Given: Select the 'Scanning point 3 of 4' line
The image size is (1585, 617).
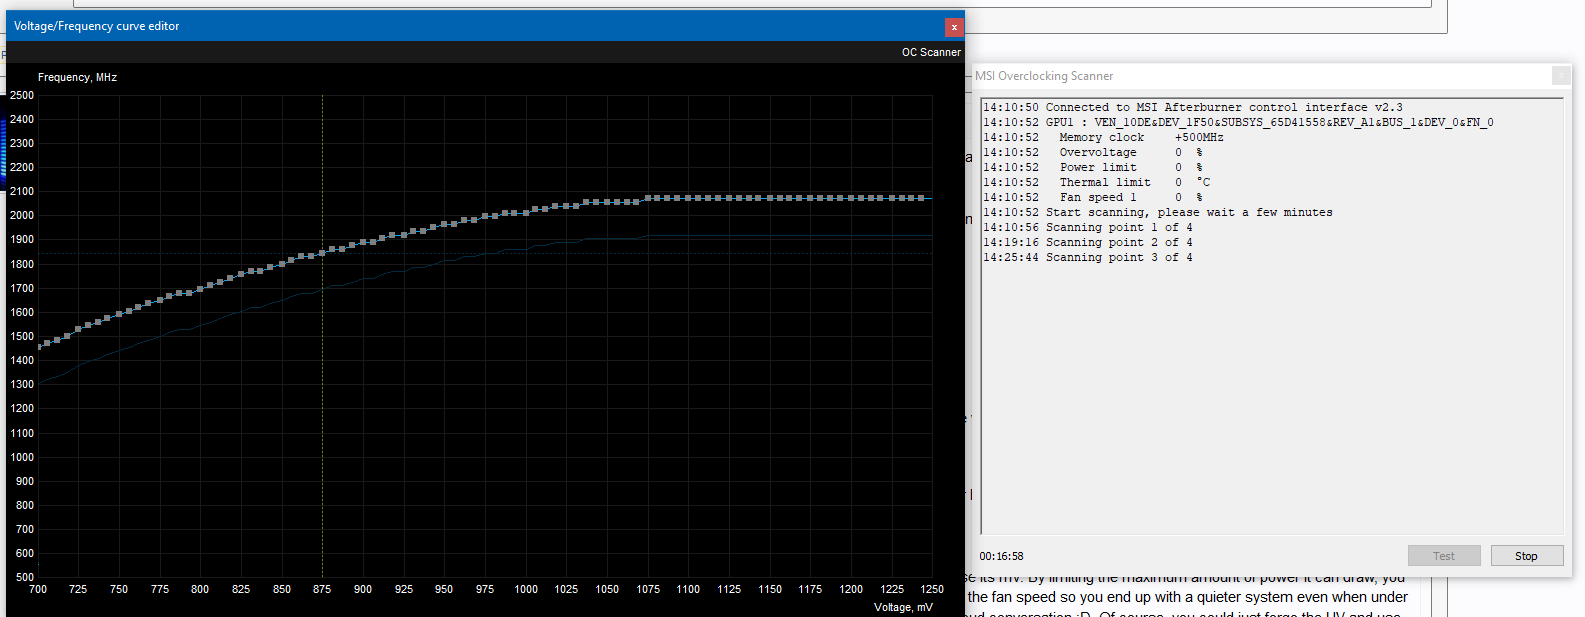Looking at the screenshot, I should point(1088,257).
